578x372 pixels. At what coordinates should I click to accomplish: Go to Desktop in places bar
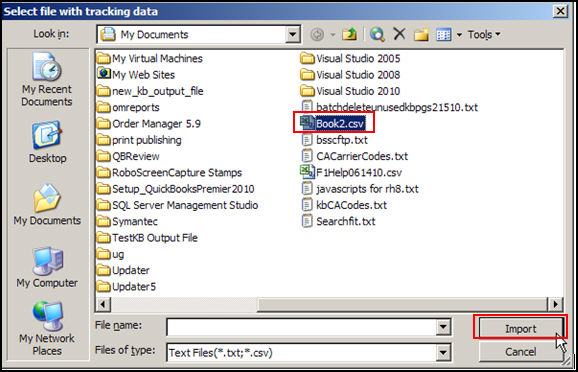(48, 142)
